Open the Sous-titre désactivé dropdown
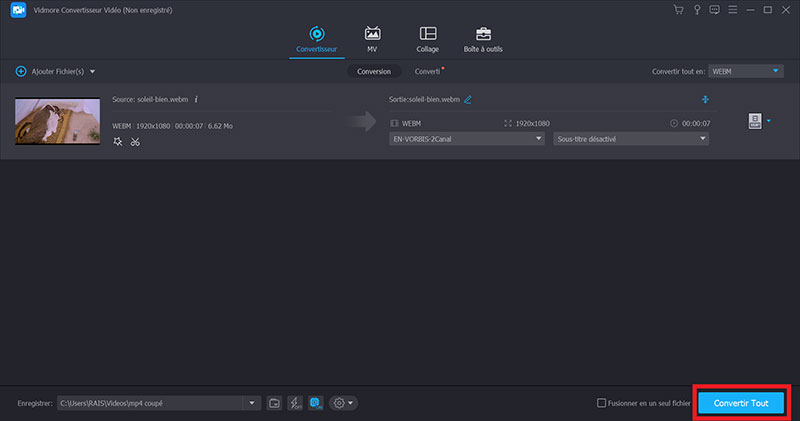Viewport: 800px width, 421px height. [x=631, y=139]
